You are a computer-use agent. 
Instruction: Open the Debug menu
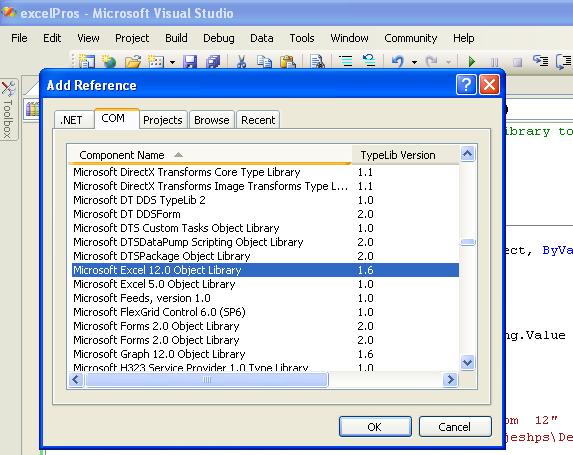coord(219,38)
